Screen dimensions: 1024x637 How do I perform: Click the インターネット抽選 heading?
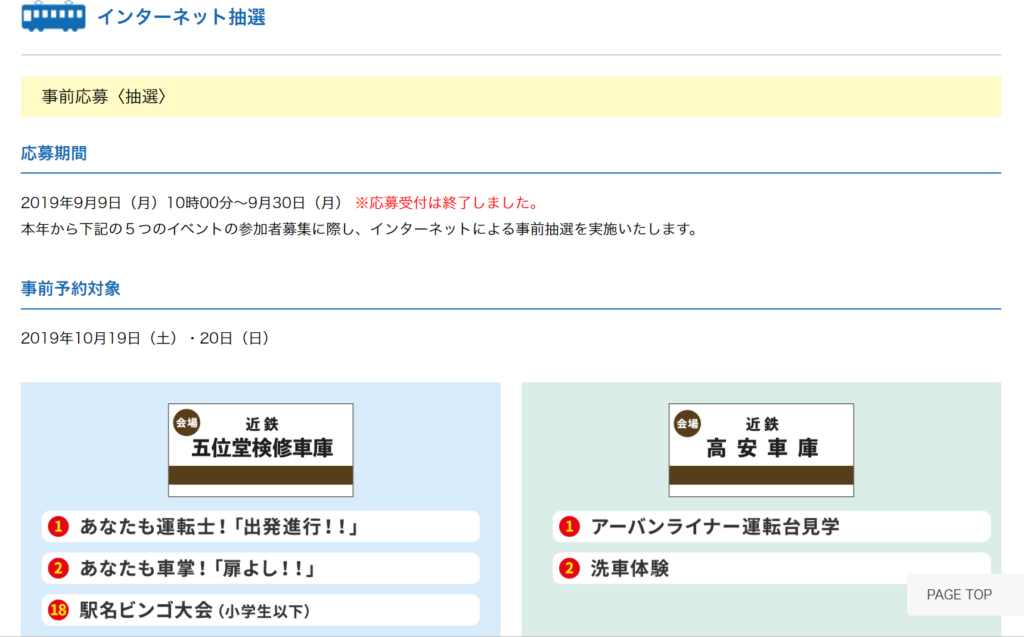pos(181,17)
